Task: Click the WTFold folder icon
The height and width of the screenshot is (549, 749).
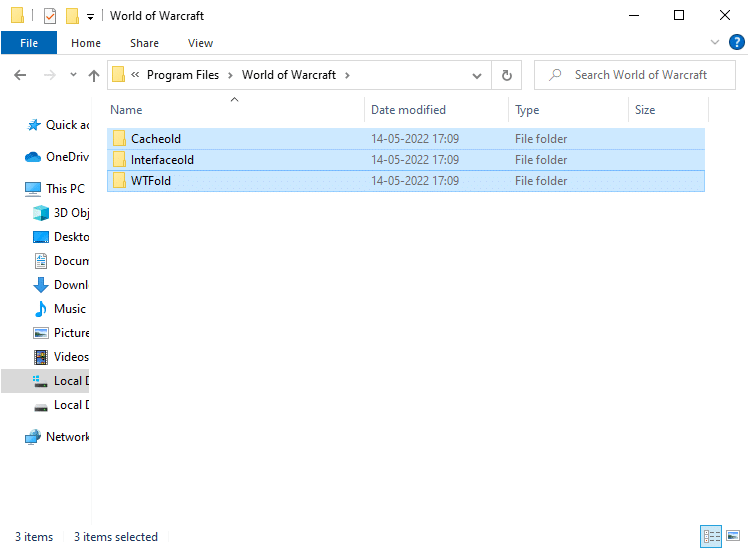Action: (x=119, y=181)
